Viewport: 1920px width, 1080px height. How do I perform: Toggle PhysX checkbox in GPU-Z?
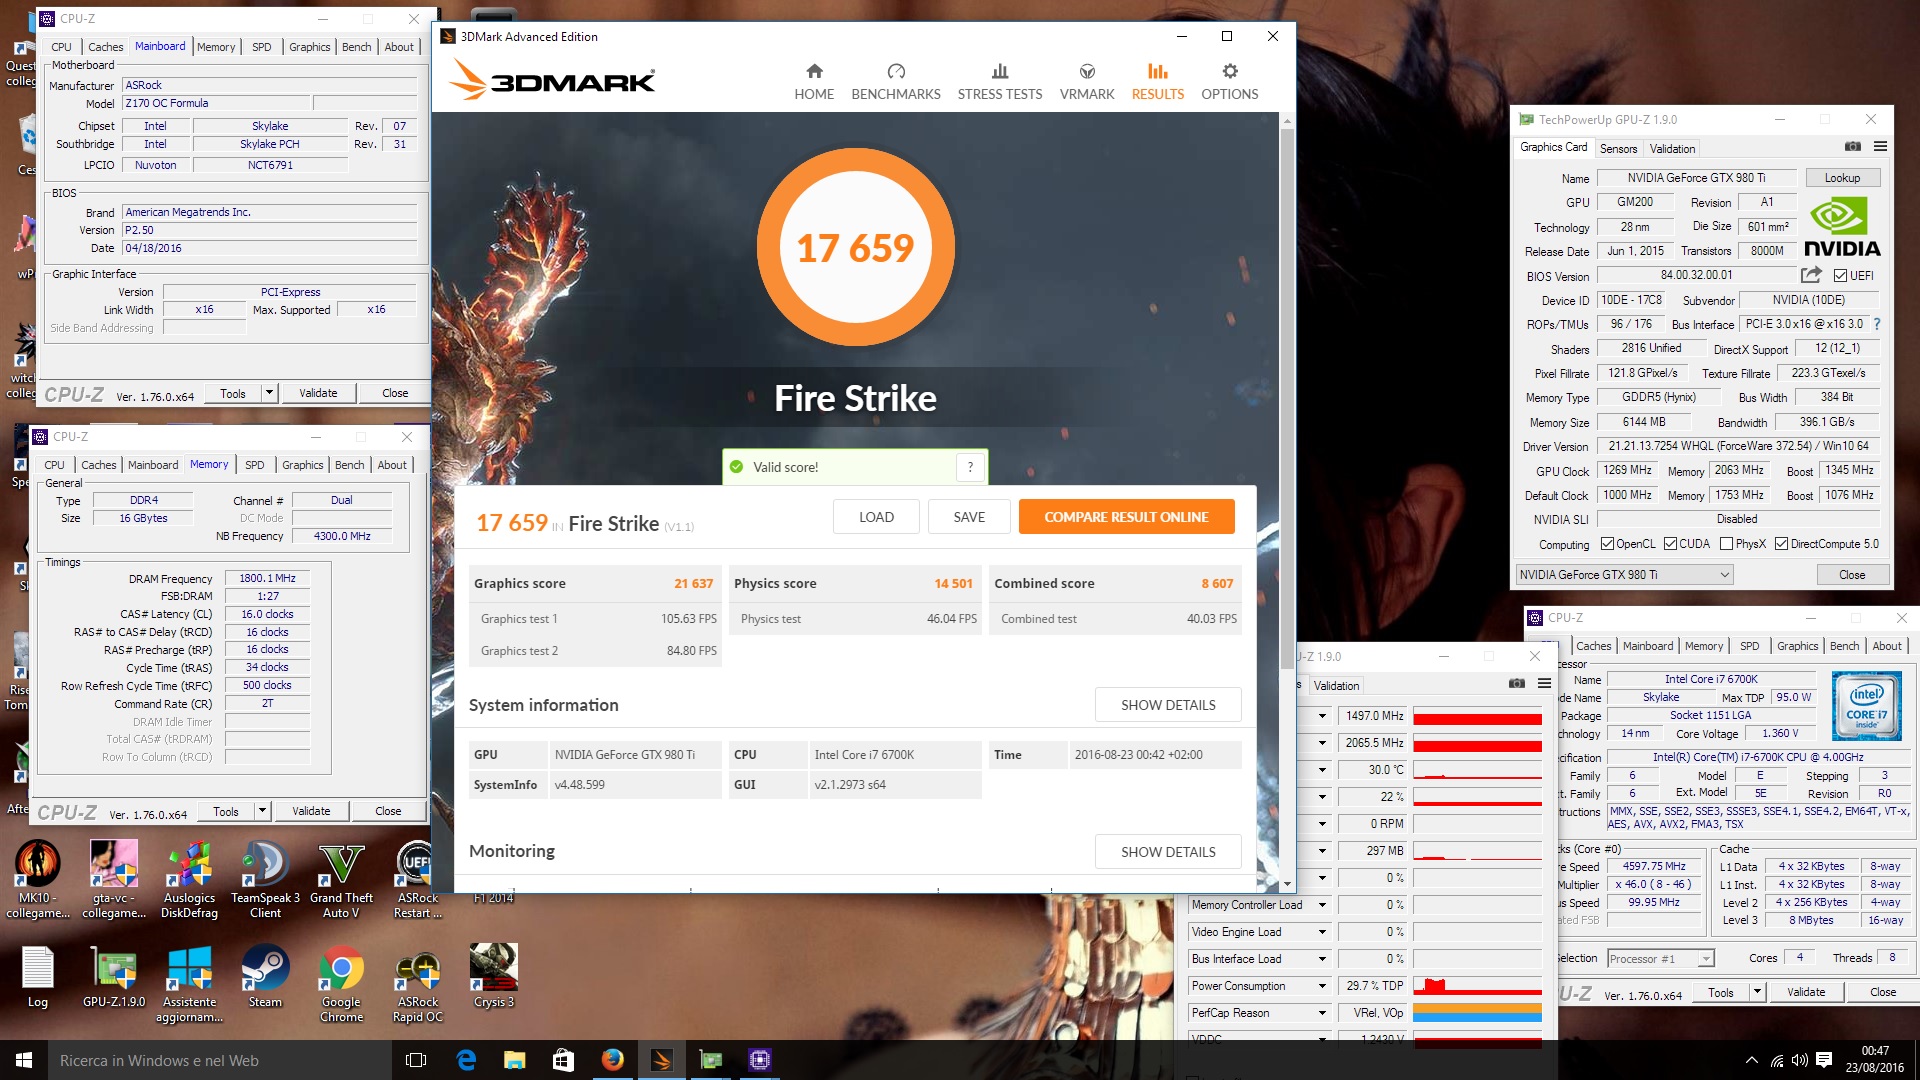click(1726, 544)
